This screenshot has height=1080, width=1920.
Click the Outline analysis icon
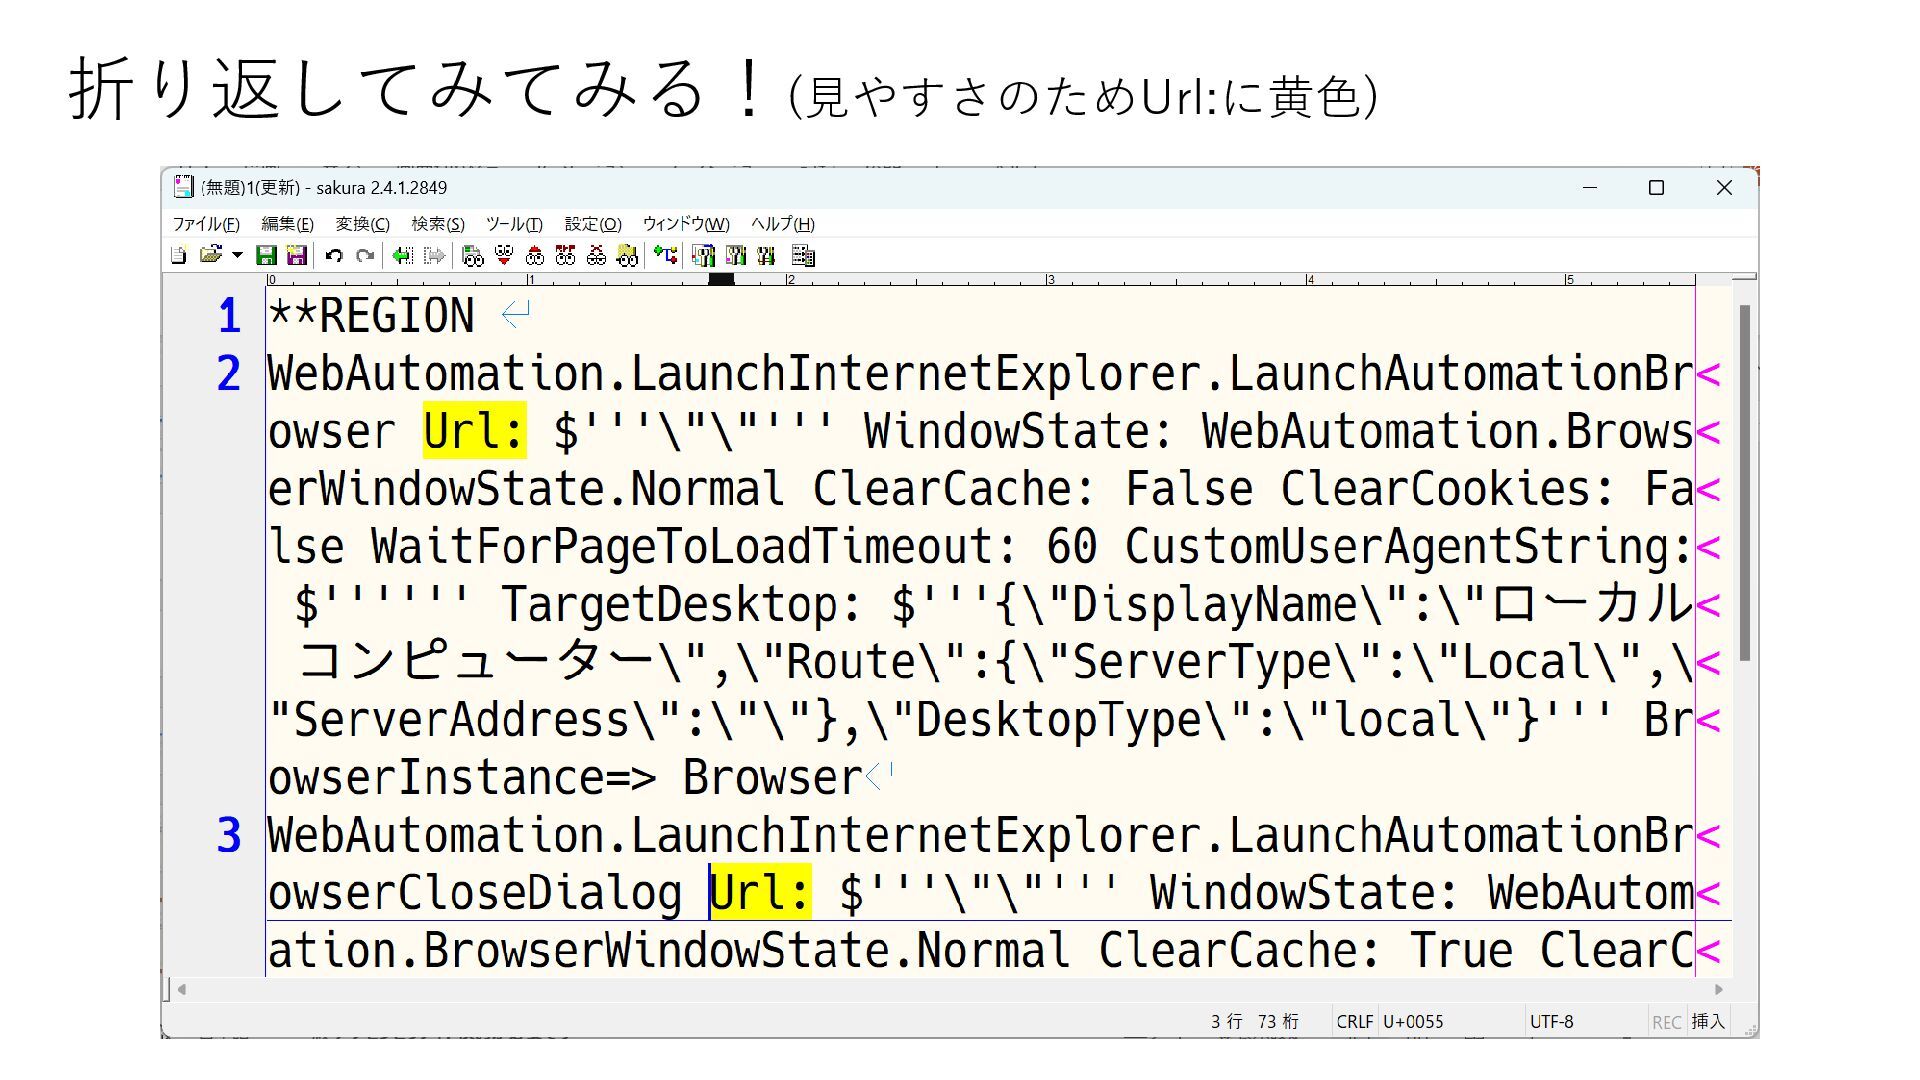pos(666,256)
